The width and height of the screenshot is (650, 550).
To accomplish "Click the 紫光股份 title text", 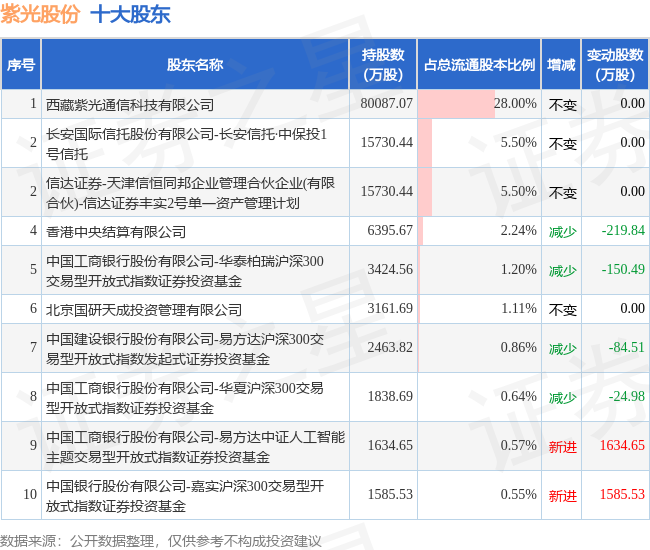I will (x=40, y=14).
